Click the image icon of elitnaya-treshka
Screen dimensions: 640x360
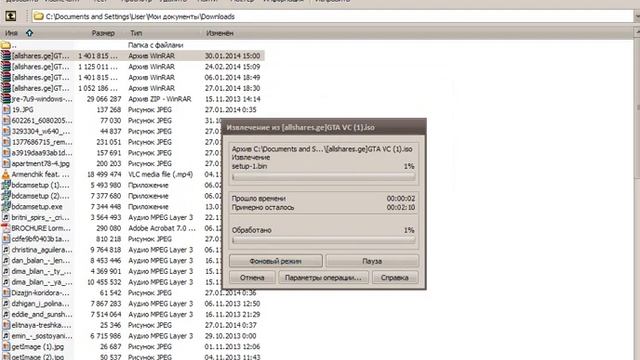tap(6, 325)
